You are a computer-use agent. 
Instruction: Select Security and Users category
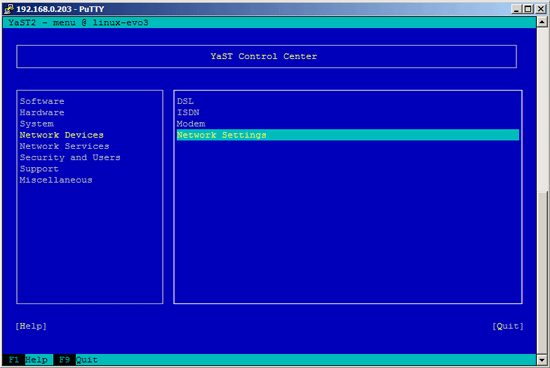70,158
